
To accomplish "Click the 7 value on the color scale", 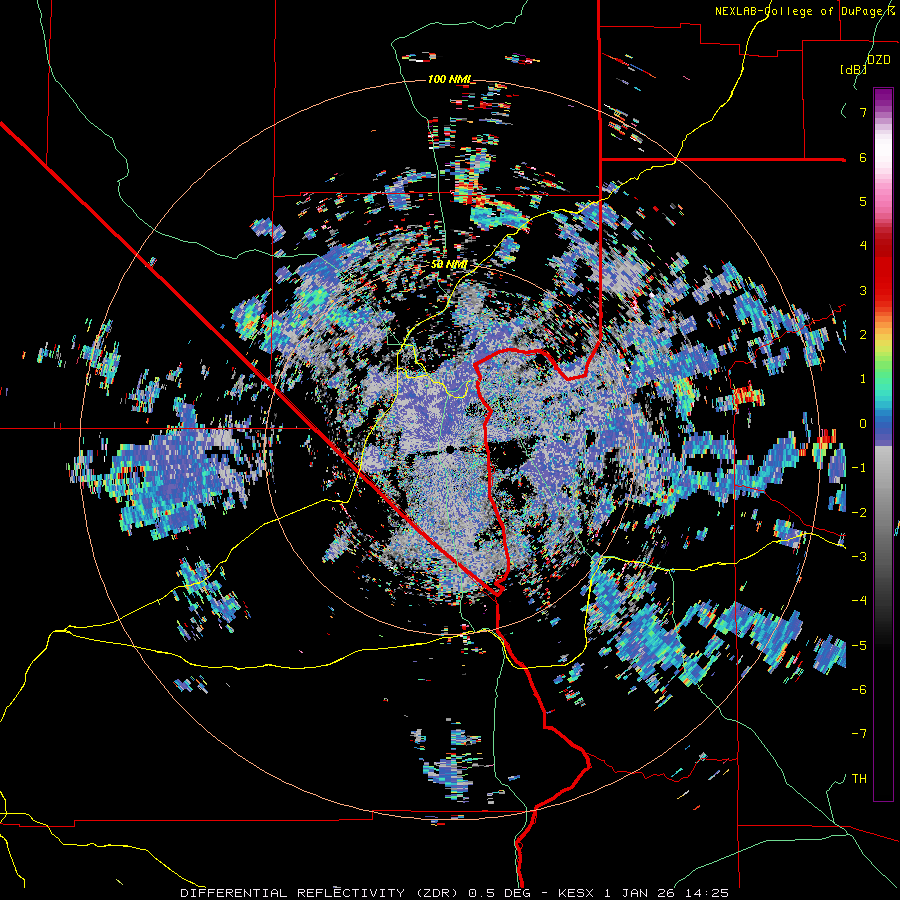I will click(863, 112).
